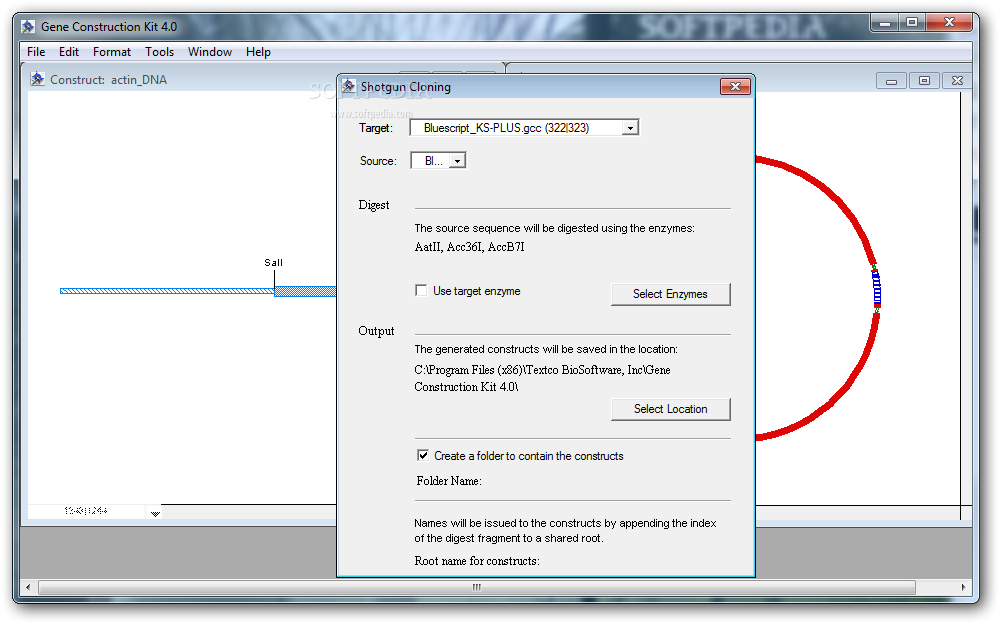Maximize the actin_DNA construct window

tap(924, 80)
